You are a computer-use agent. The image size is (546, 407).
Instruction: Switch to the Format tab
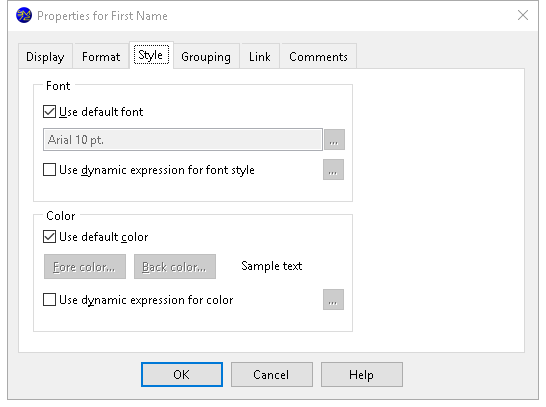click(x=101, y=56)
